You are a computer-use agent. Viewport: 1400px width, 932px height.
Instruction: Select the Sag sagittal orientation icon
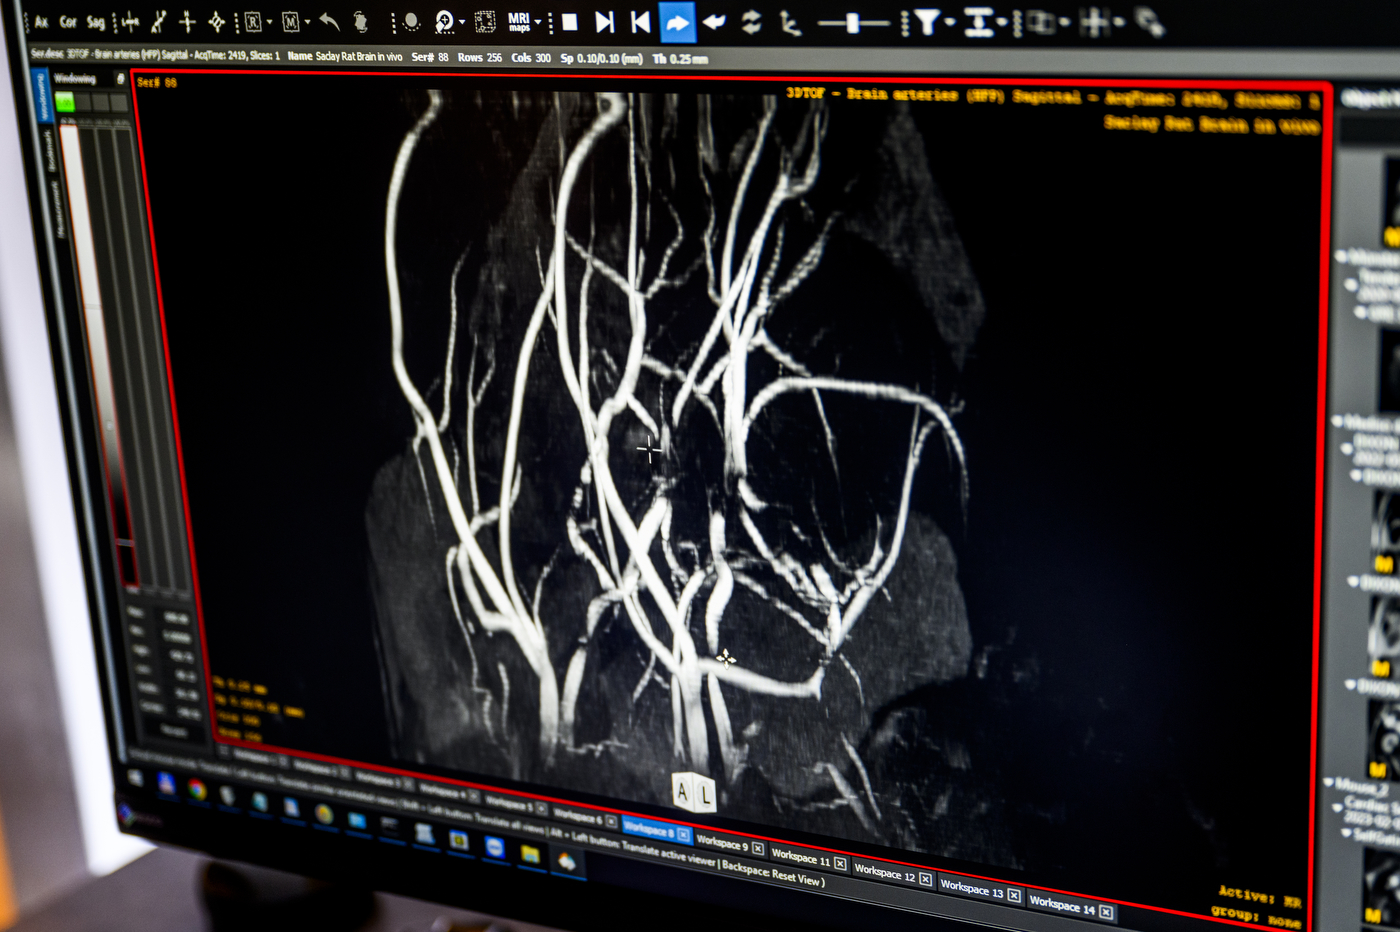tap(95, 20)
